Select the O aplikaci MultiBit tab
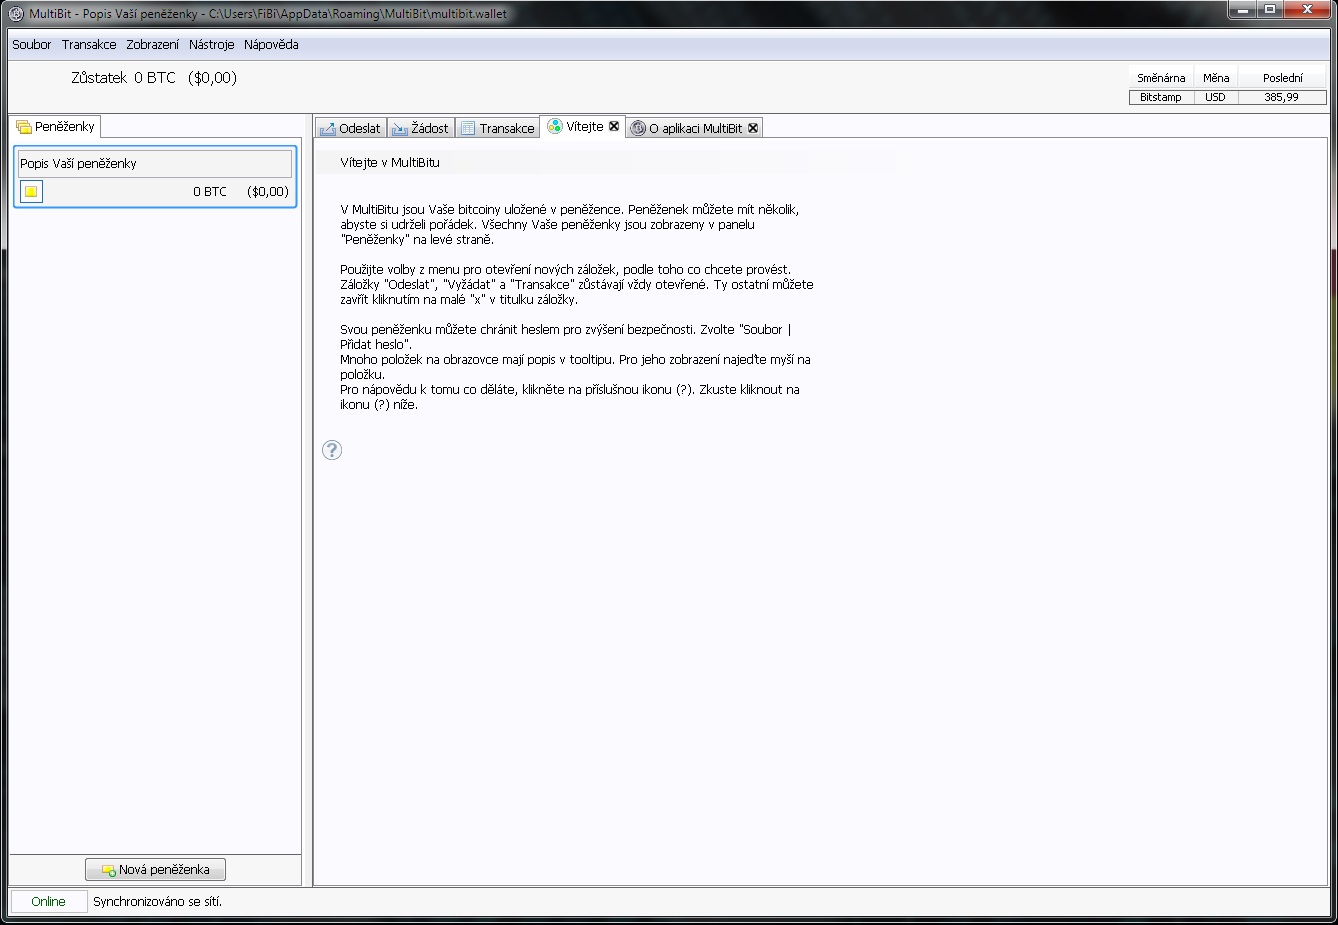Image resolution: width=1338 pixels, height=925 pixels. pos(695,128)
